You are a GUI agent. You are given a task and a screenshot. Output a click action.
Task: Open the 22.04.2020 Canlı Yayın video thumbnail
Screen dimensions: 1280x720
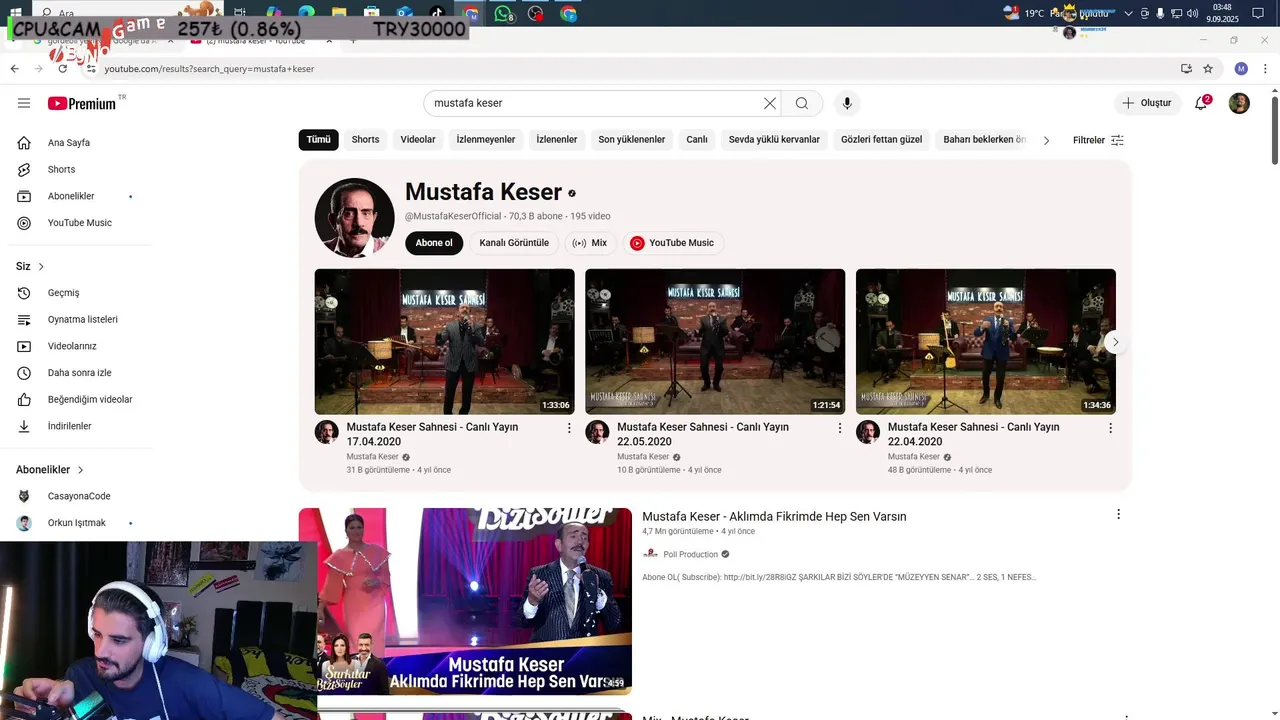pos(986,341)
